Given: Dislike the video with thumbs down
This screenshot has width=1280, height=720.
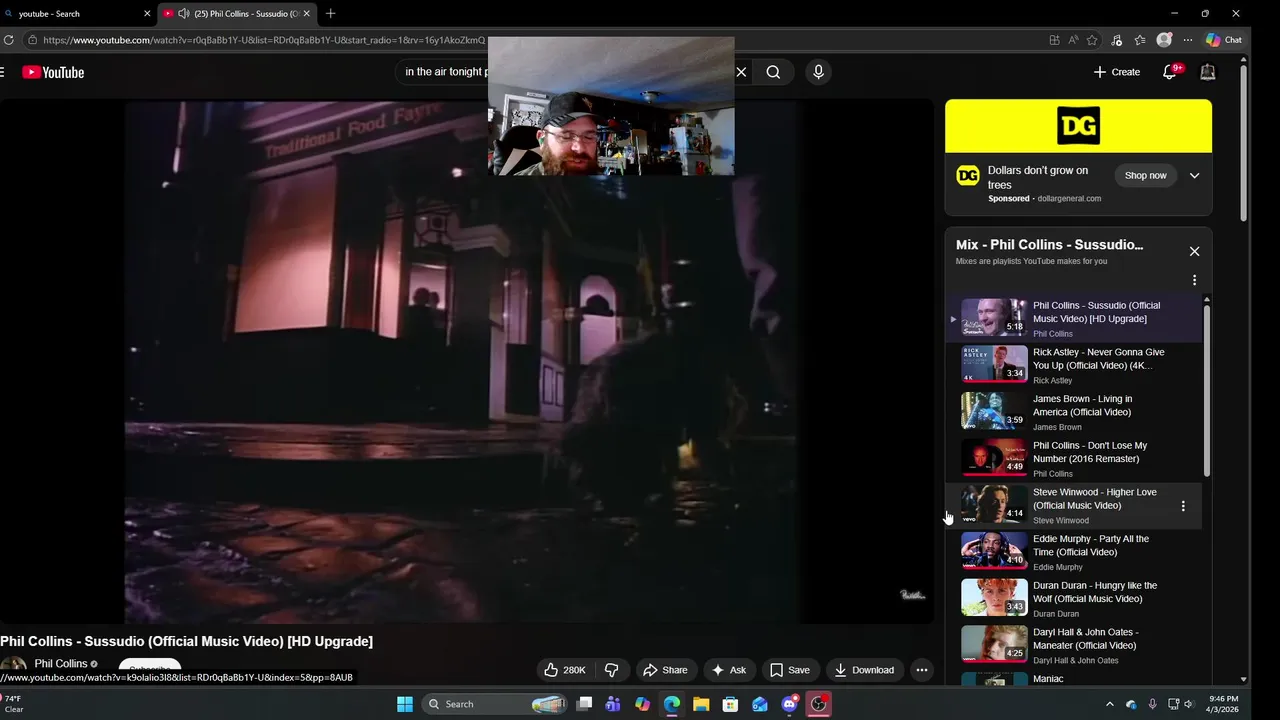Looking at the screenshot, I should [612, 670].
